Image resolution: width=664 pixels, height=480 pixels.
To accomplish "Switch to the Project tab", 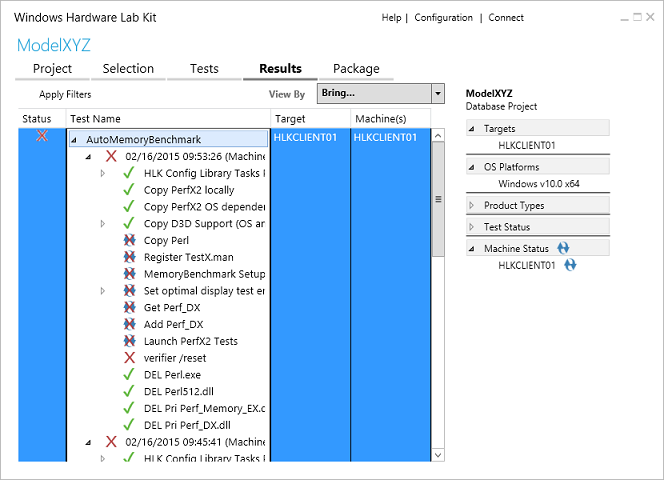I will 53,69.
